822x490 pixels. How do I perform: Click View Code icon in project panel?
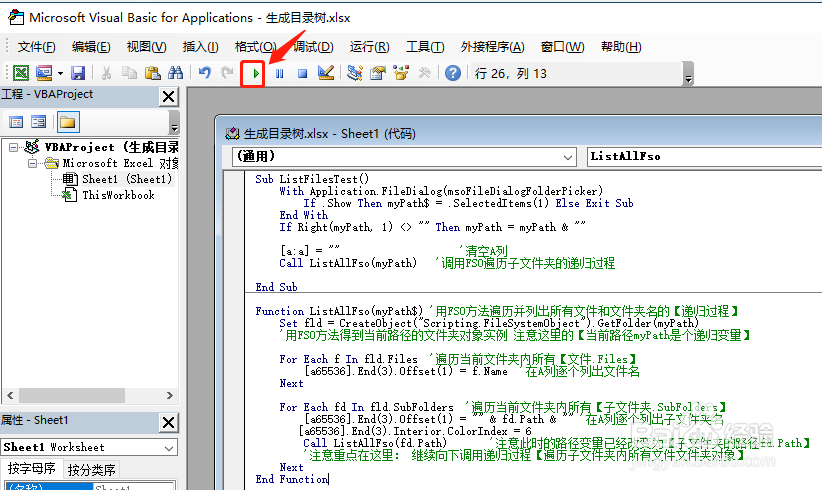(x=16, y=122)
